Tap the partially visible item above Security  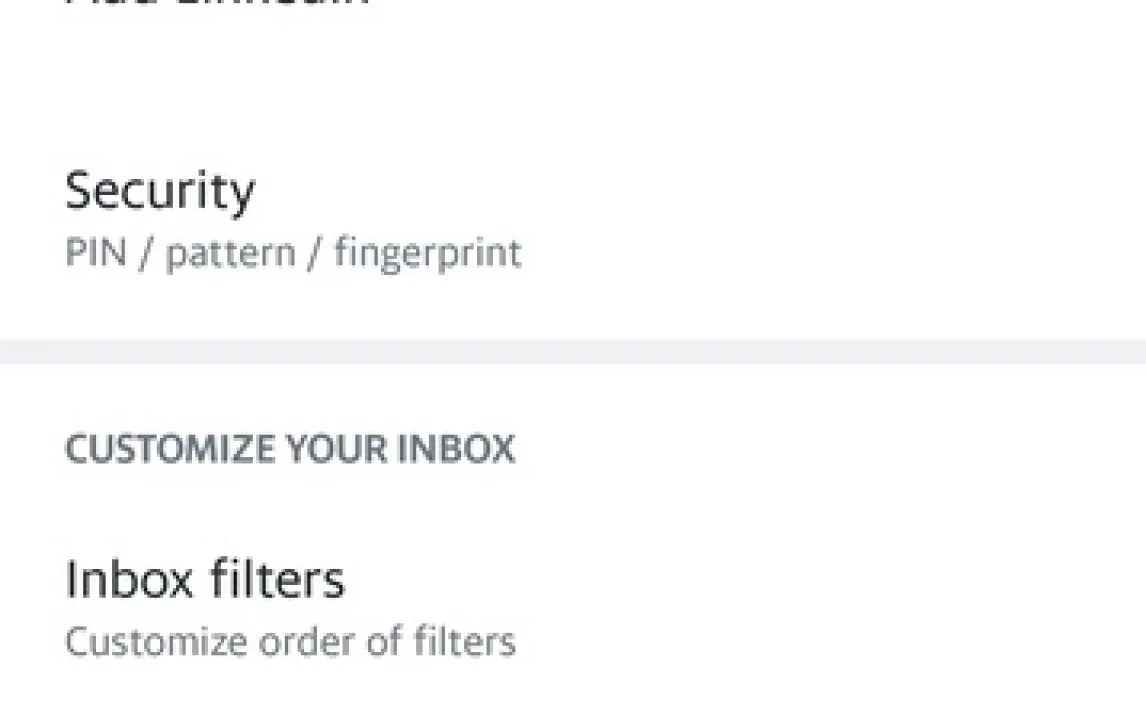[217, 5]
